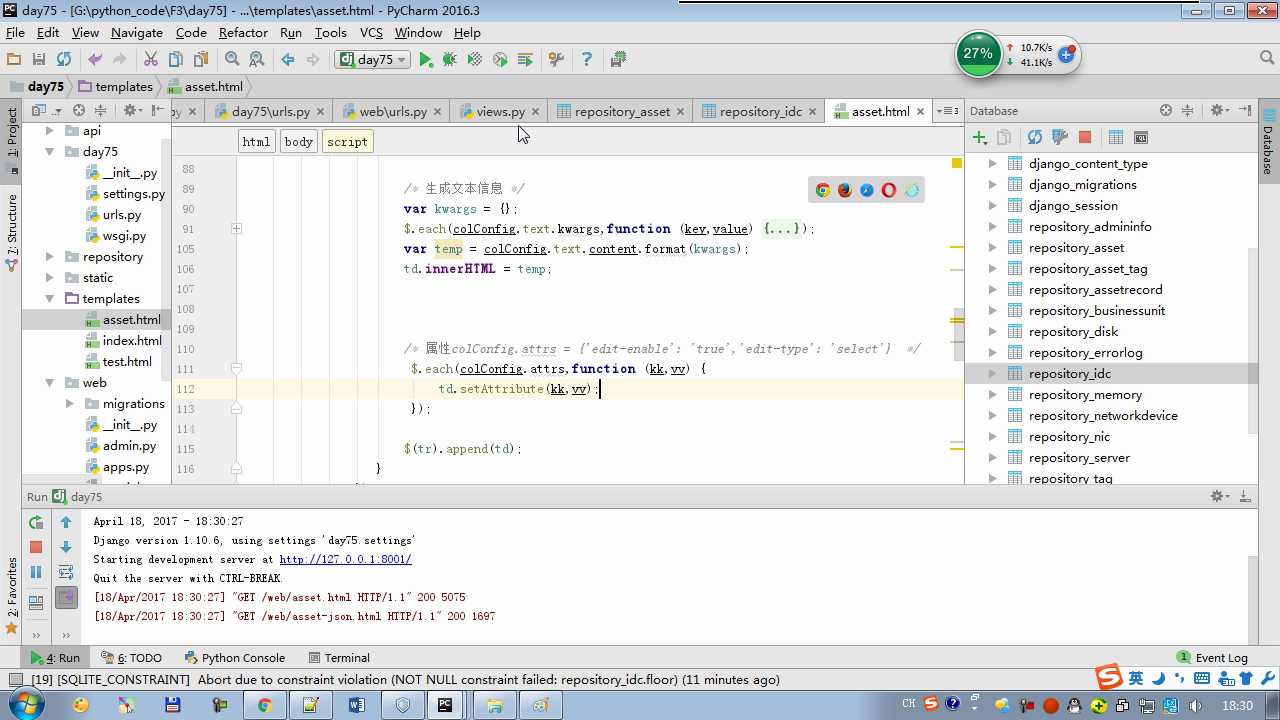
Task: Show hidden editor tabs dropdown
Action: point(950,111)
